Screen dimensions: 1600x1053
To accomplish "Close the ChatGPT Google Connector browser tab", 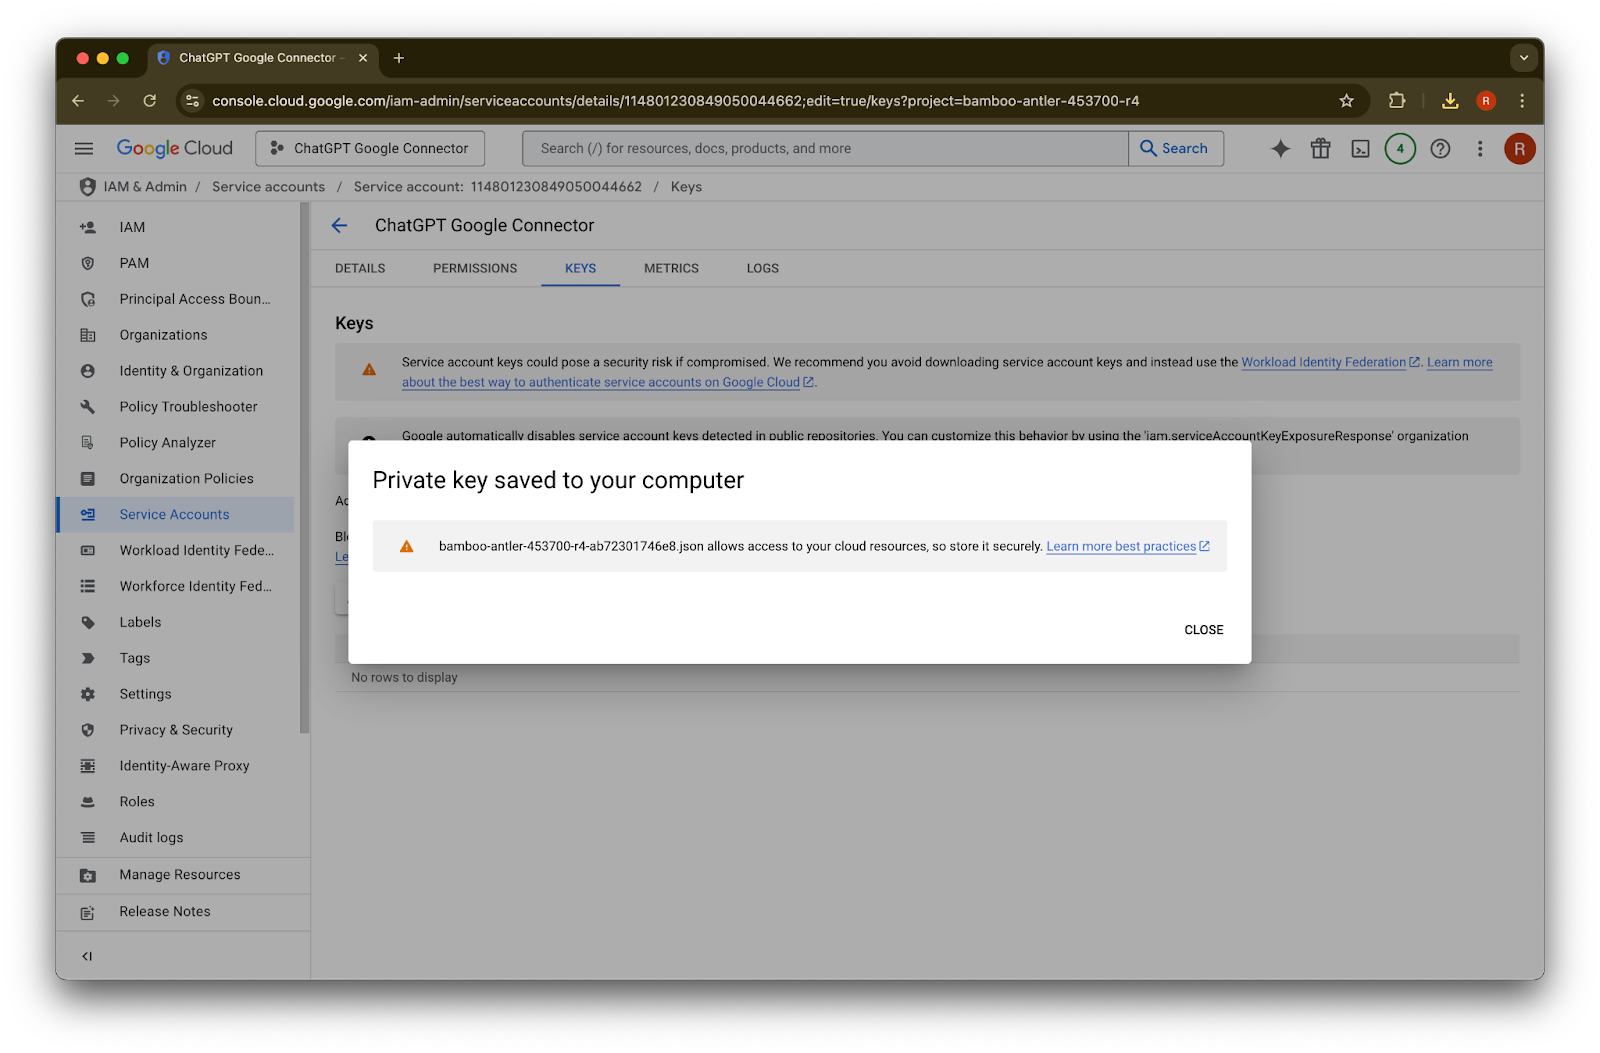I will click(363, 58).
